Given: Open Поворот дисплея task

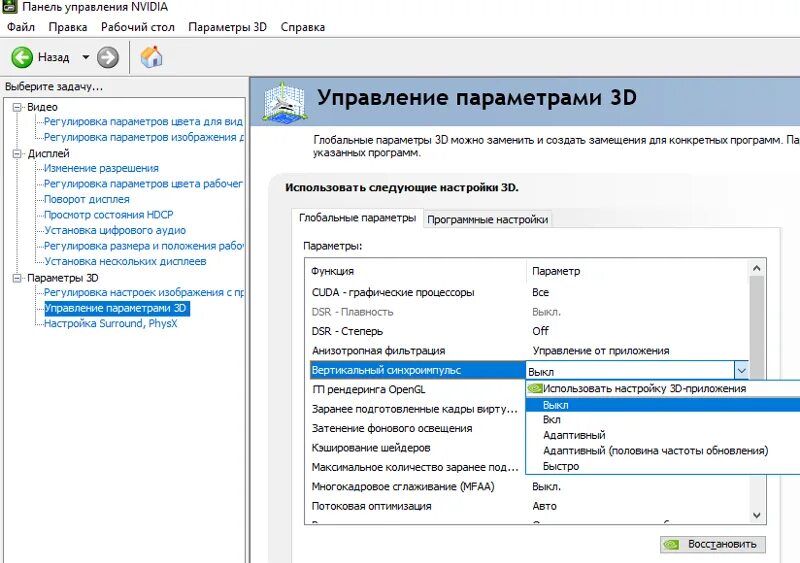Looking at the screenshot, I should [87, 200].
